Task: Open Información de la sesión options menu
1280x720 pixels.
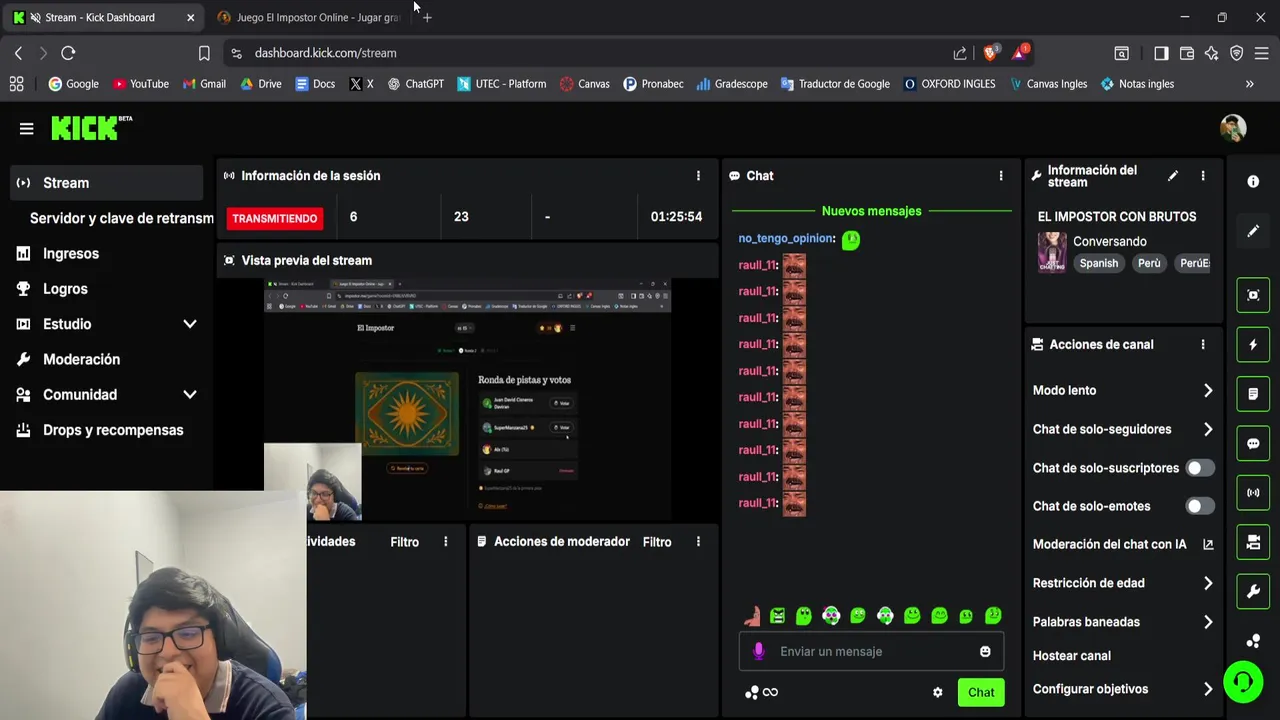Action: [698, 176]
